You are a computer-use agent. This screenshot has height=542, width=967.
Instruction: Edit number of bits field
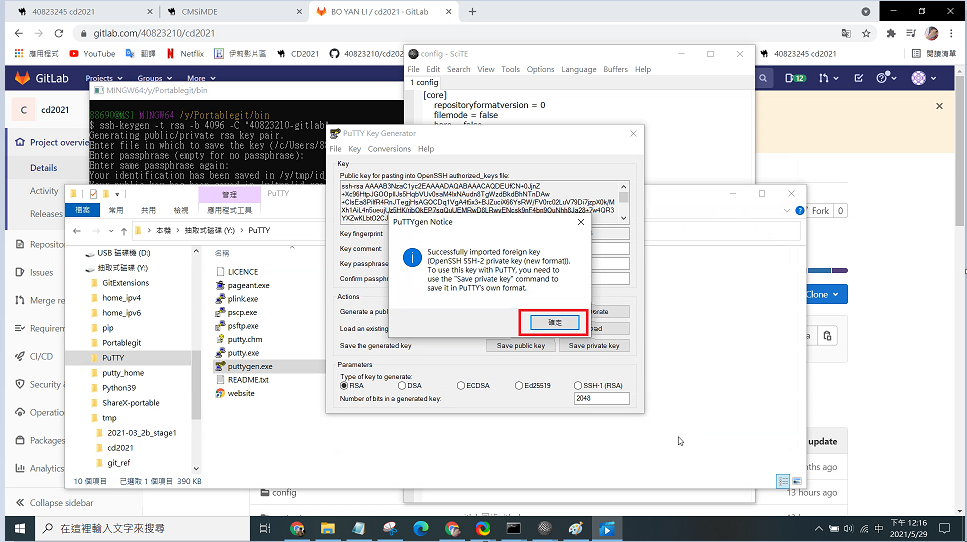(x=601, y=398)
